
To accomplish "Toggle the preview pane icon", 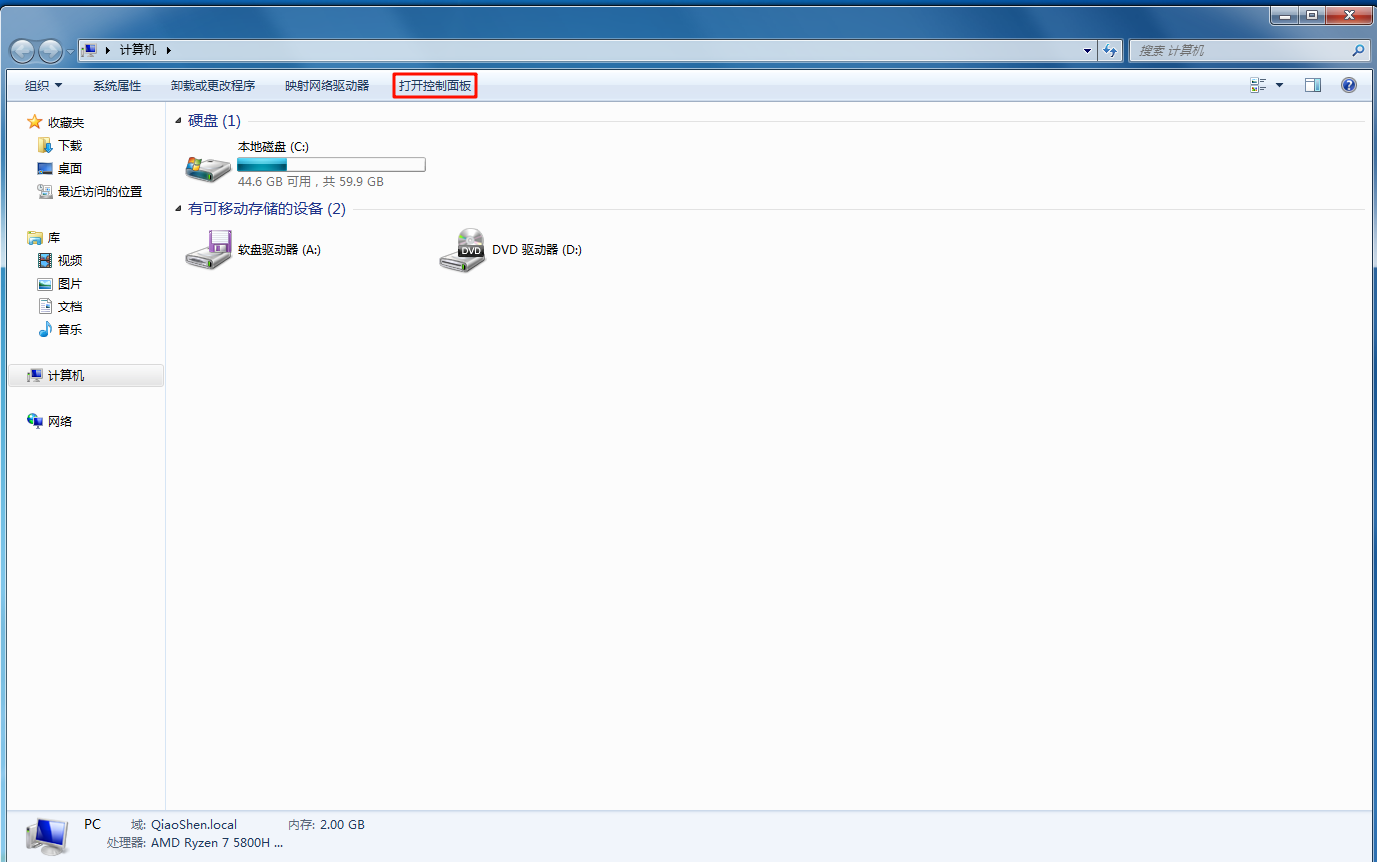I will click(x=1313, y=86).
